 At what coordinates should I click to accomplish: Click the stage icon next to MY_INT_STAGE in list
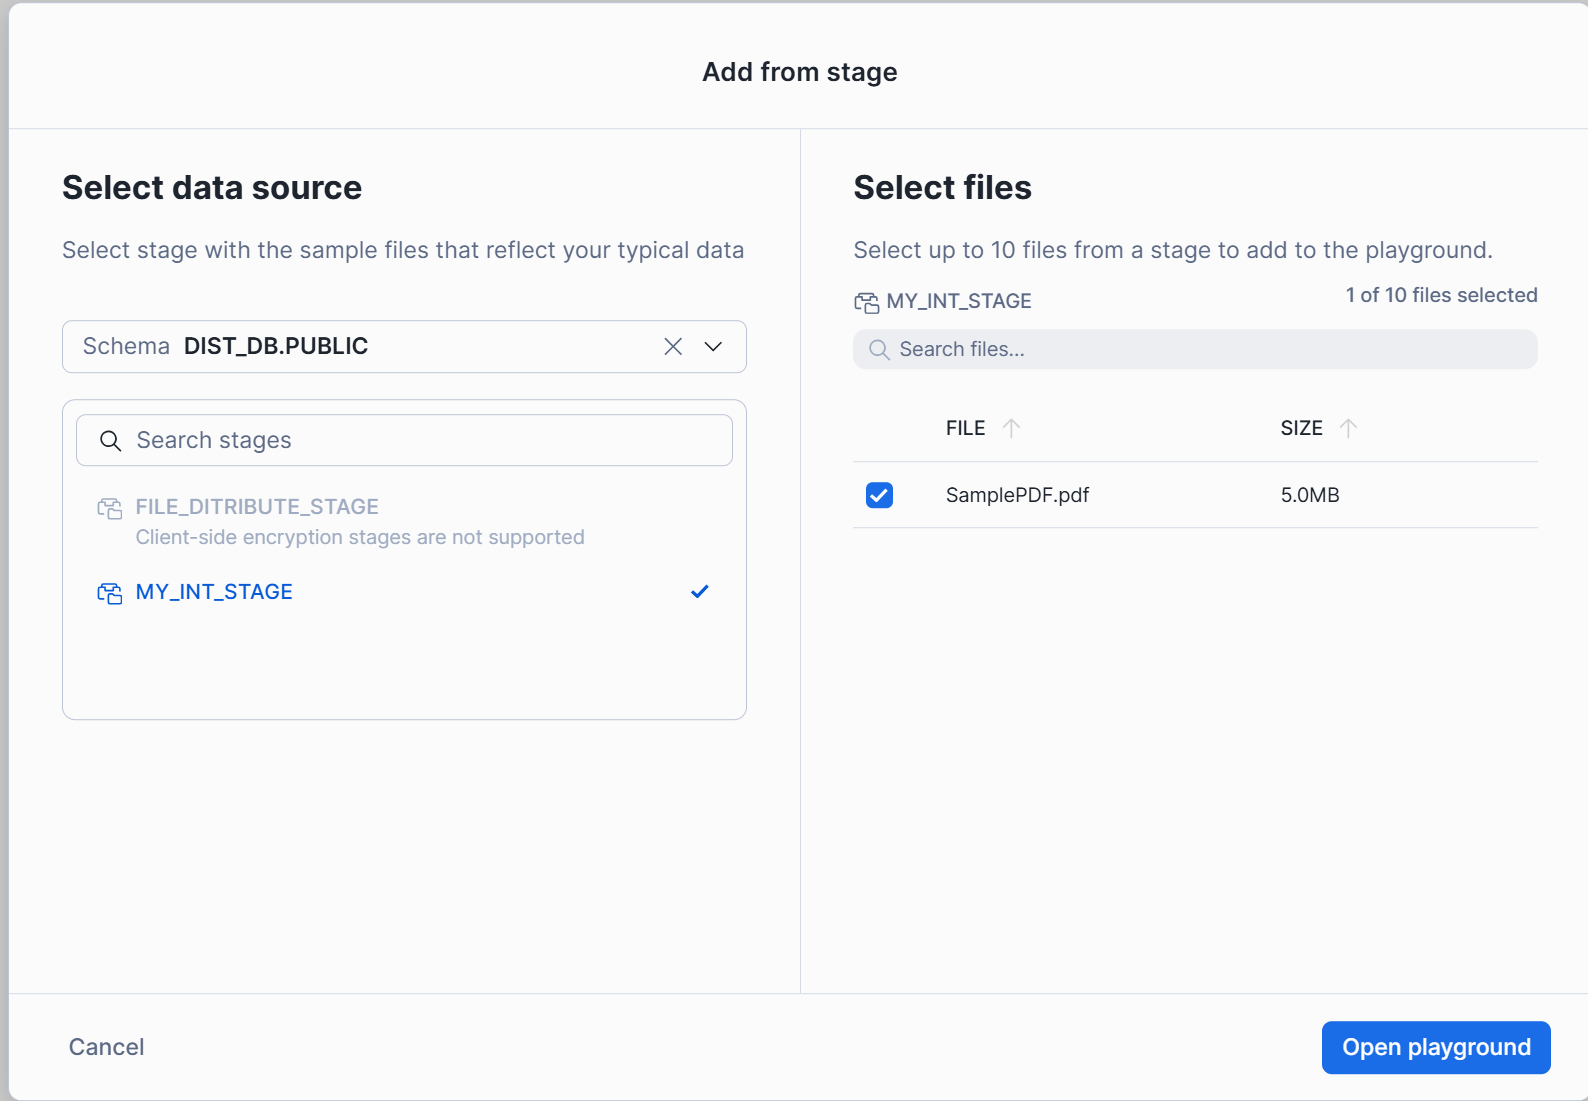point(109,593)
